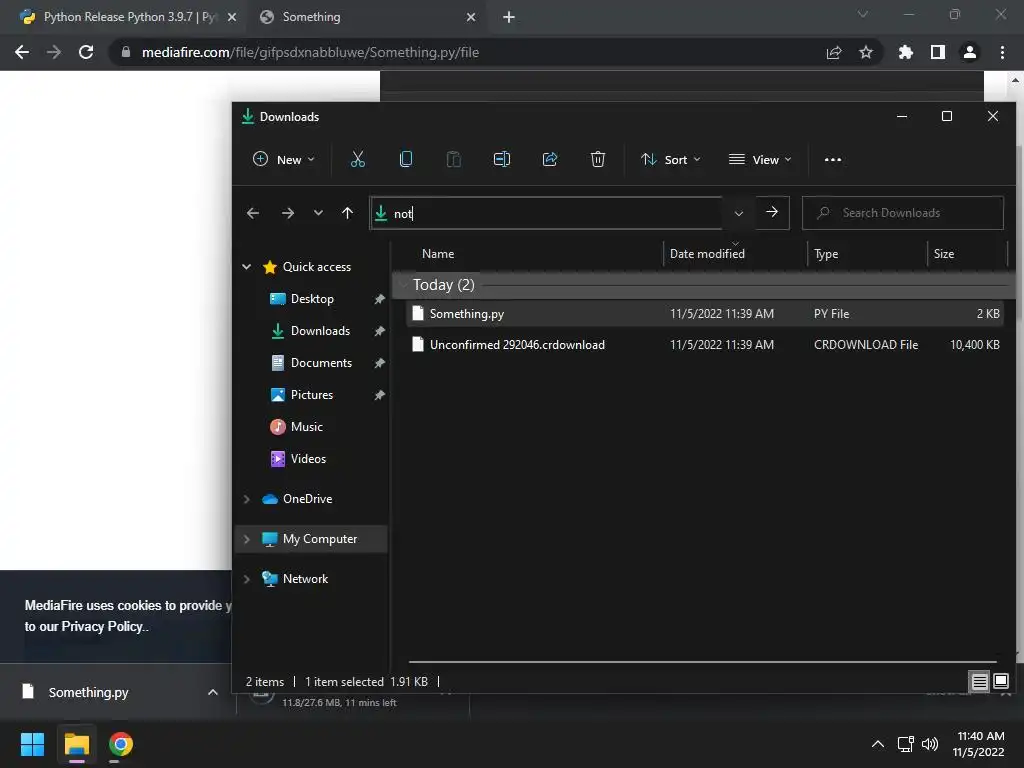The width and height of the screenshot is (1024, 768).
Task: Click the Share icon in Explorer toolbar
Action: pos(550,159)
